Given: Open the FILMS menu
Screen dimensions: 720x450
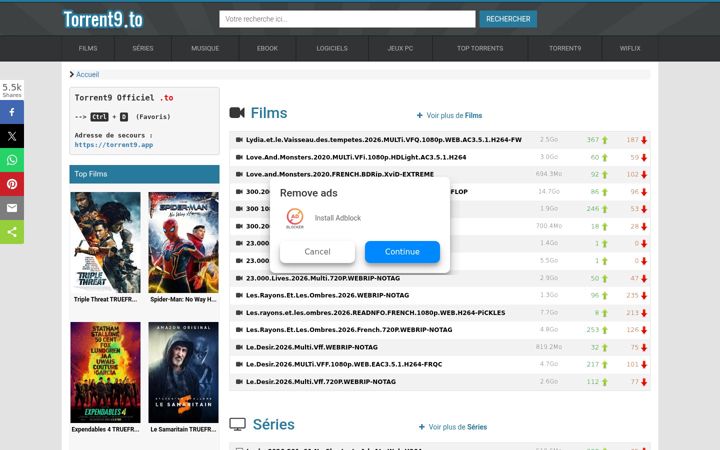Looking at the screenshot, I should click(x=88, y=48).
